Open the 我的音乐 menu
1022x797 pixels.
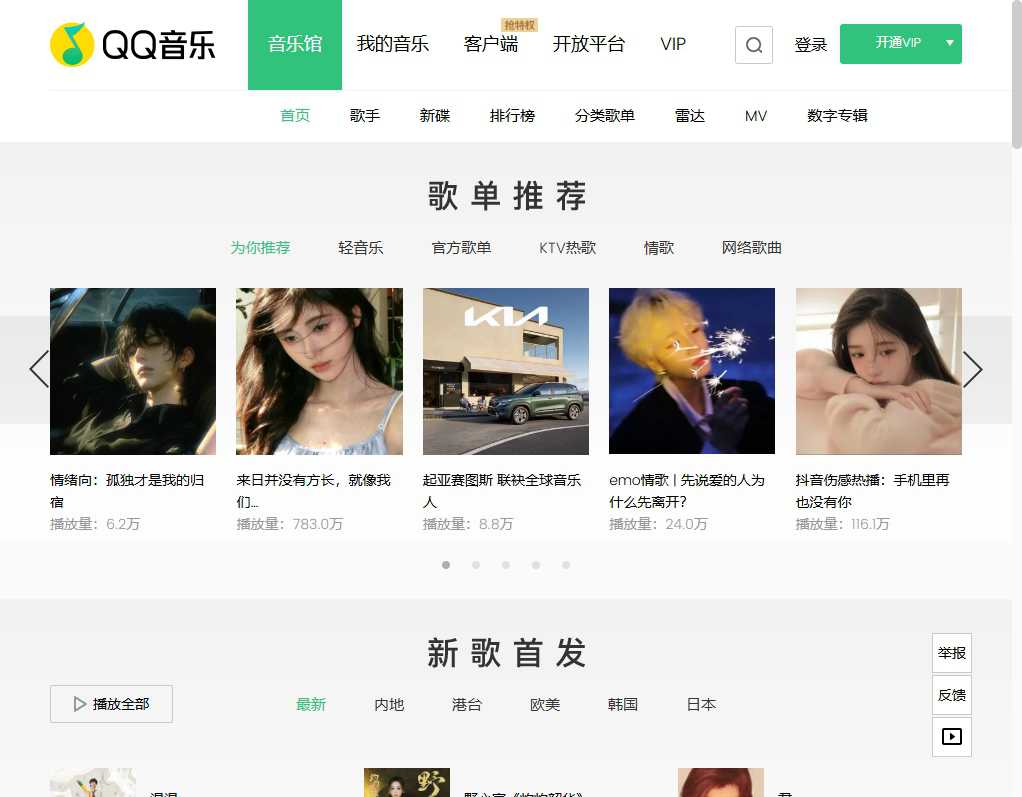(x=393, y=44)
